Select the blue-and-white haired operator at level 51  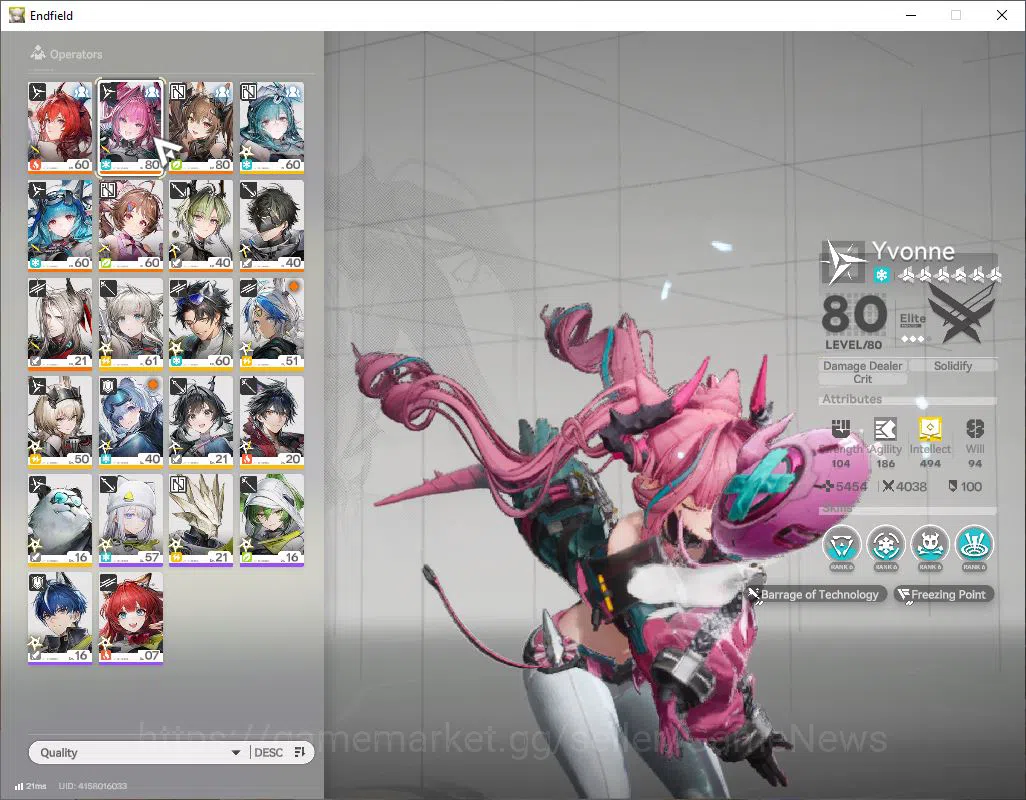pyautogui.click(x=272, y=323)
